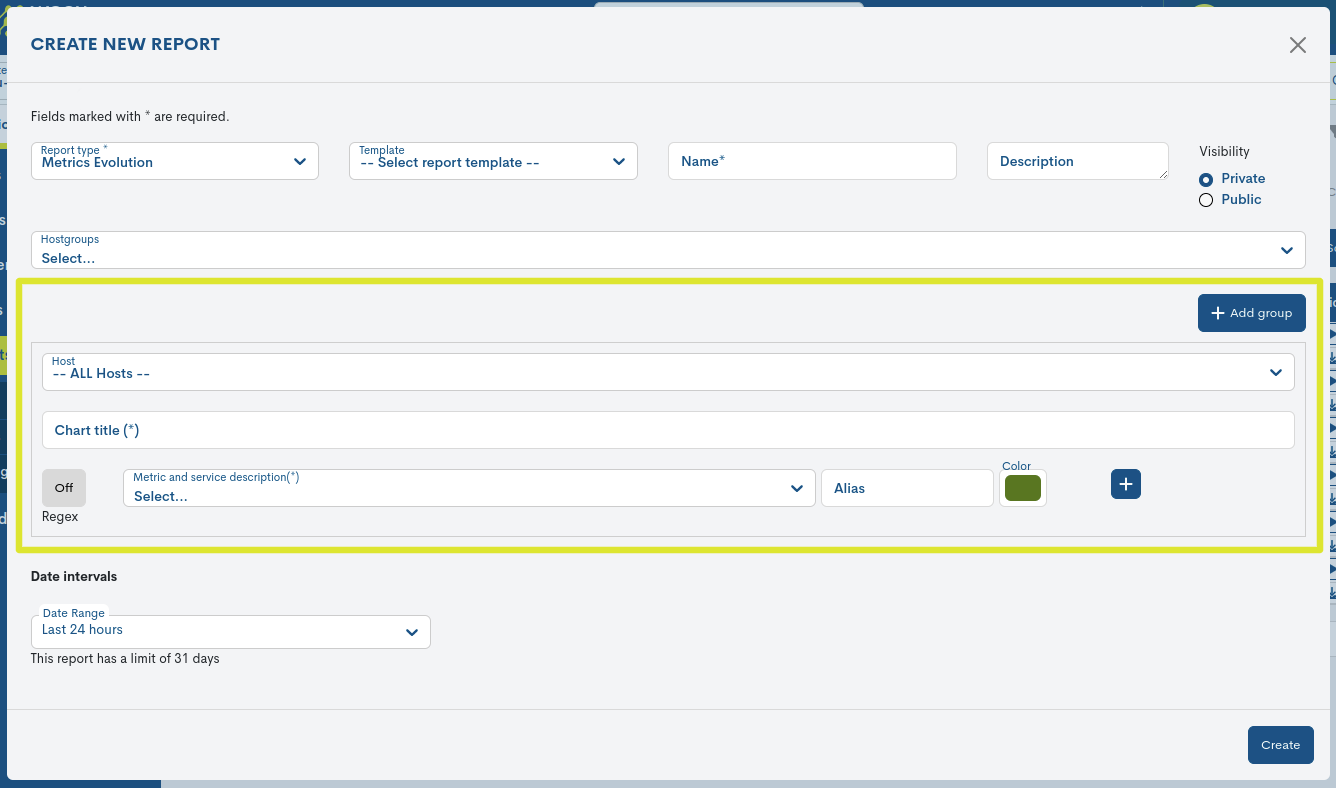This screenshot has height=788, width=1336.
Task: Open the report Template dropdown
Action: pos(493,161)
